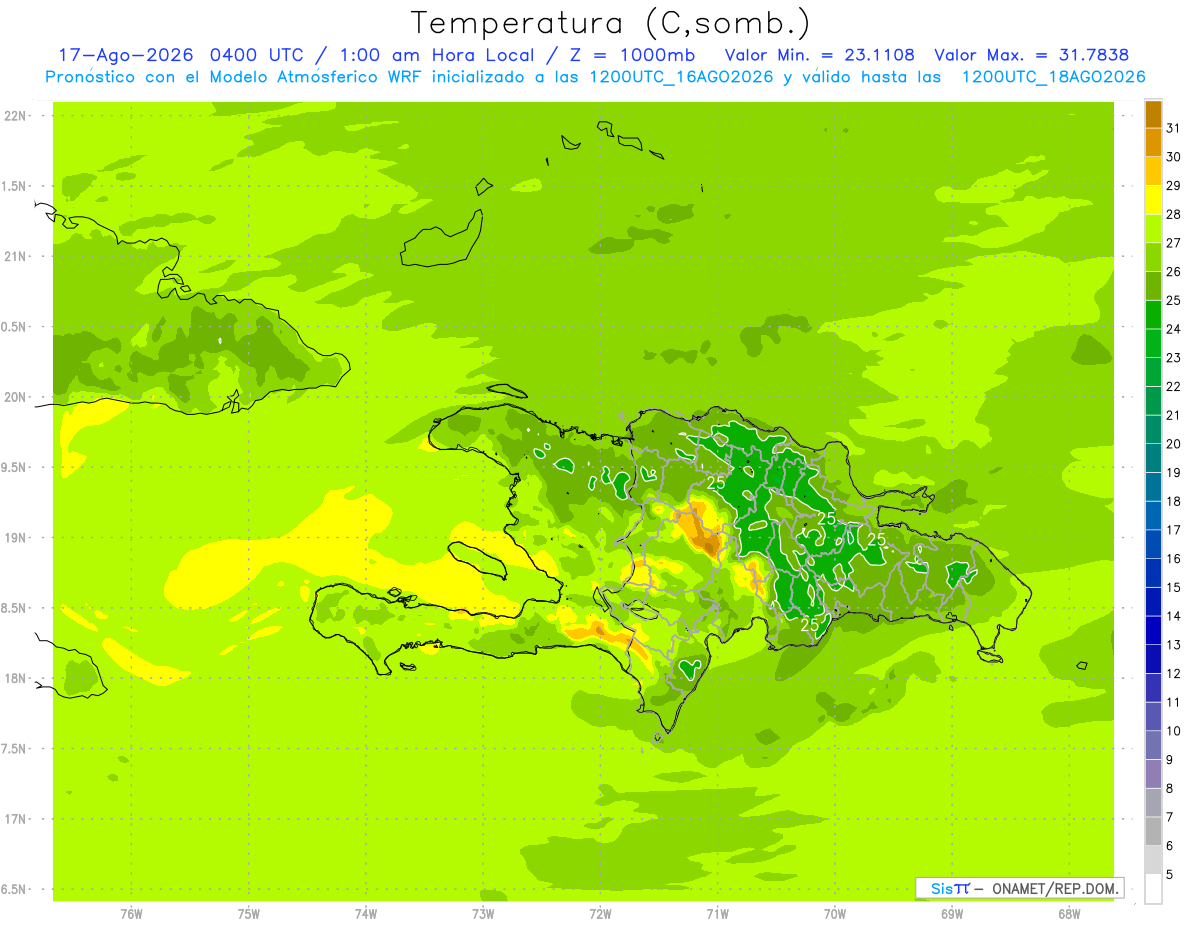Pick the blue swatch between 15 and 16
Viewport: 1200px width, 927px height.
[1153, 573]
